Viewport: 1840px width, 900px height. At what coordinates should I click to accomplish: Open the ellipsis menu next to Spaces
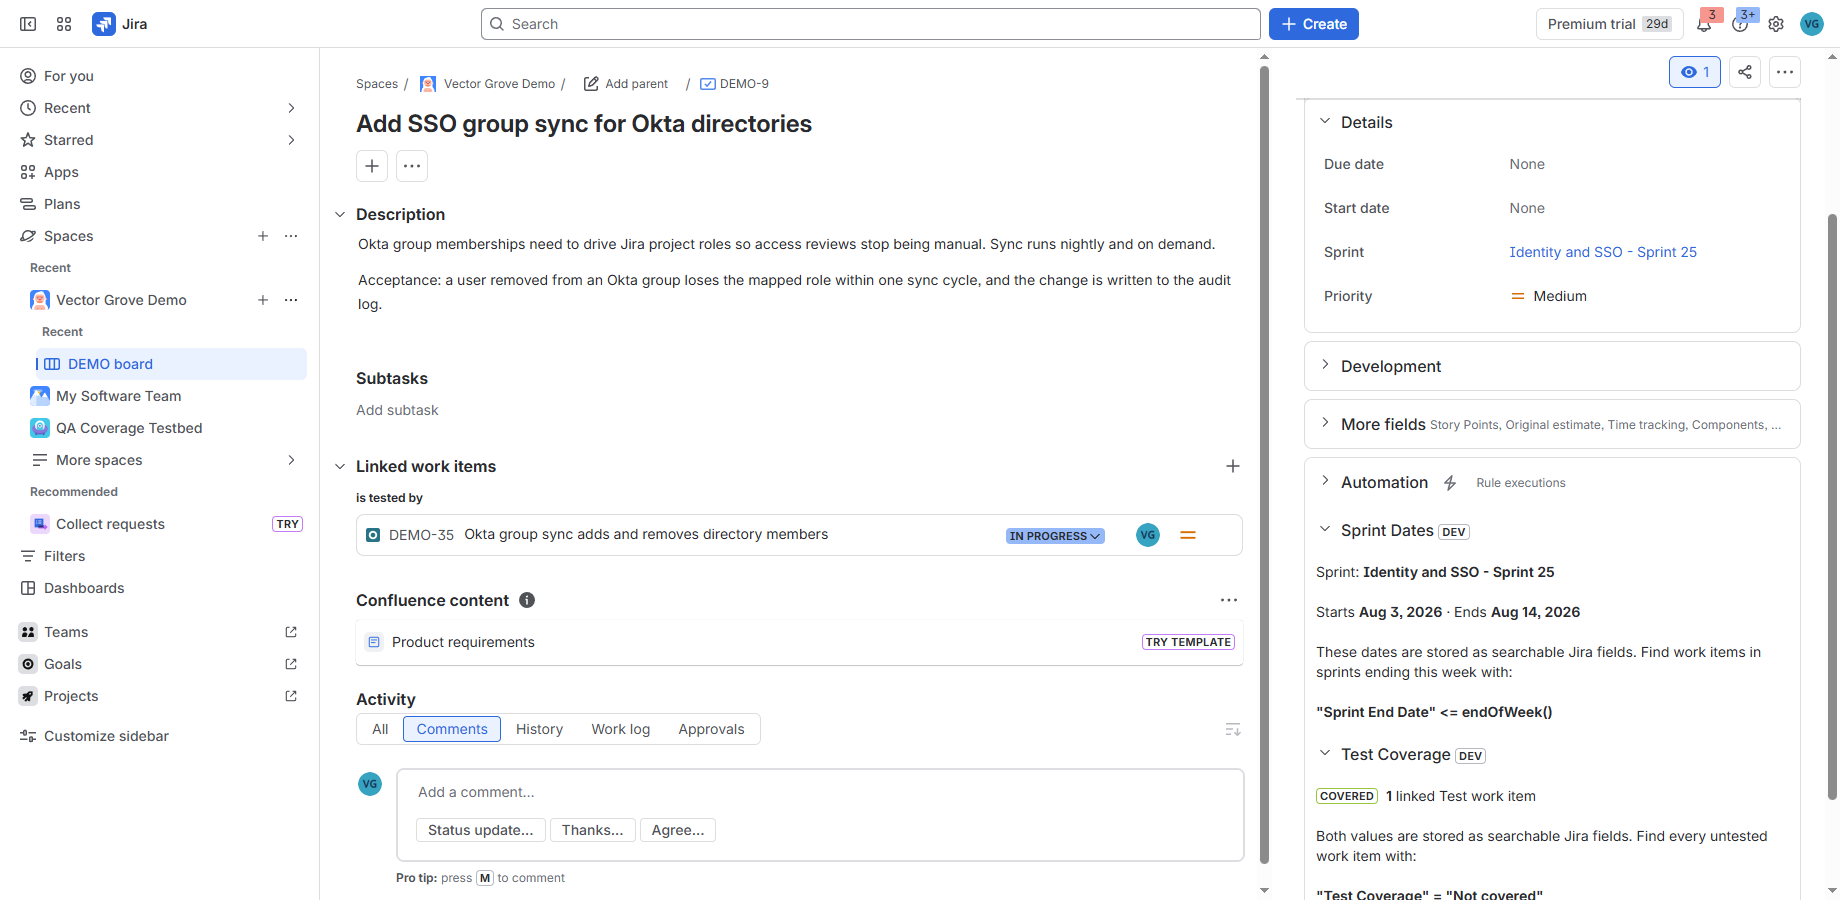291,236
